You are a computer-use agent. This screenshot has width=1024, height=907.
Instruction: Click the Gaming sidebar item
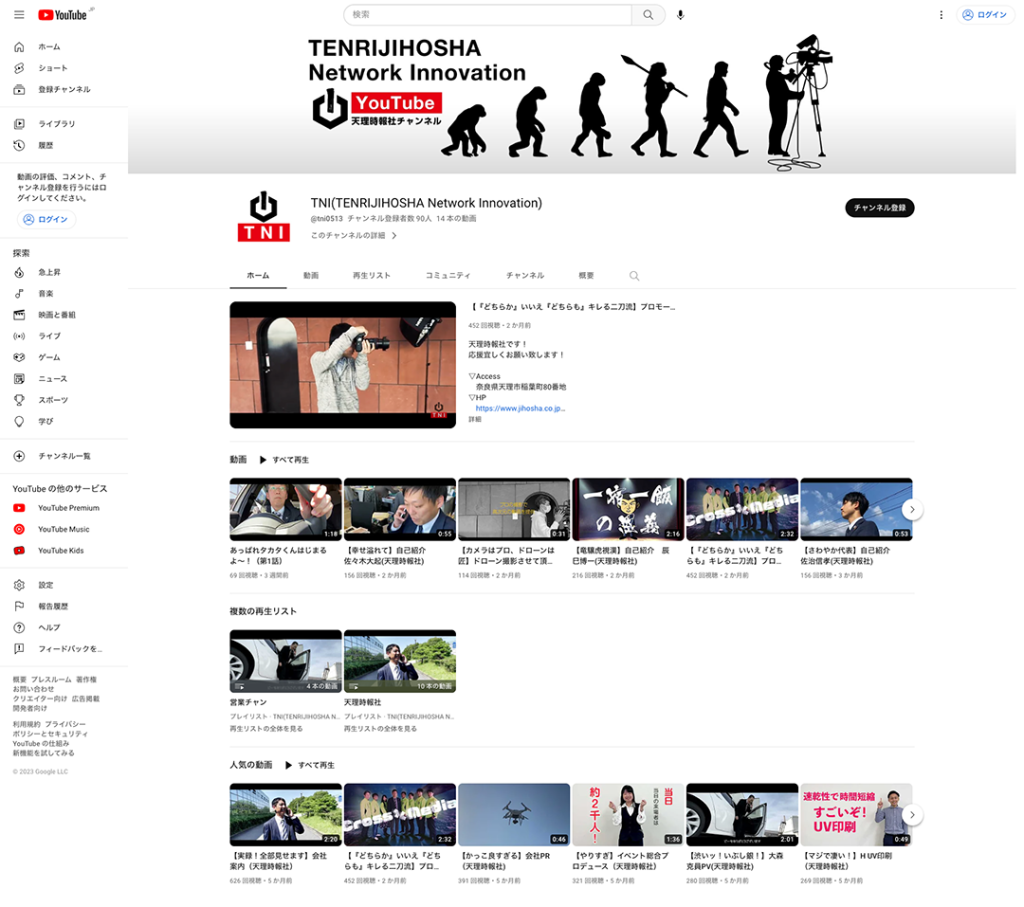pos(49,357)
